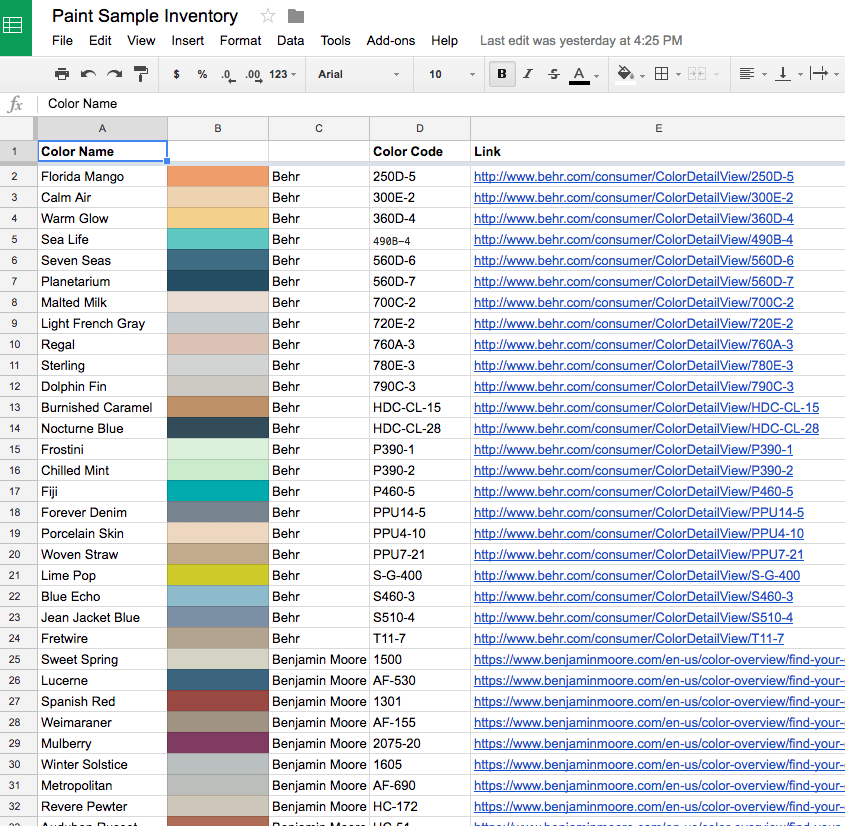Open text wrapping options

(819, 74)
